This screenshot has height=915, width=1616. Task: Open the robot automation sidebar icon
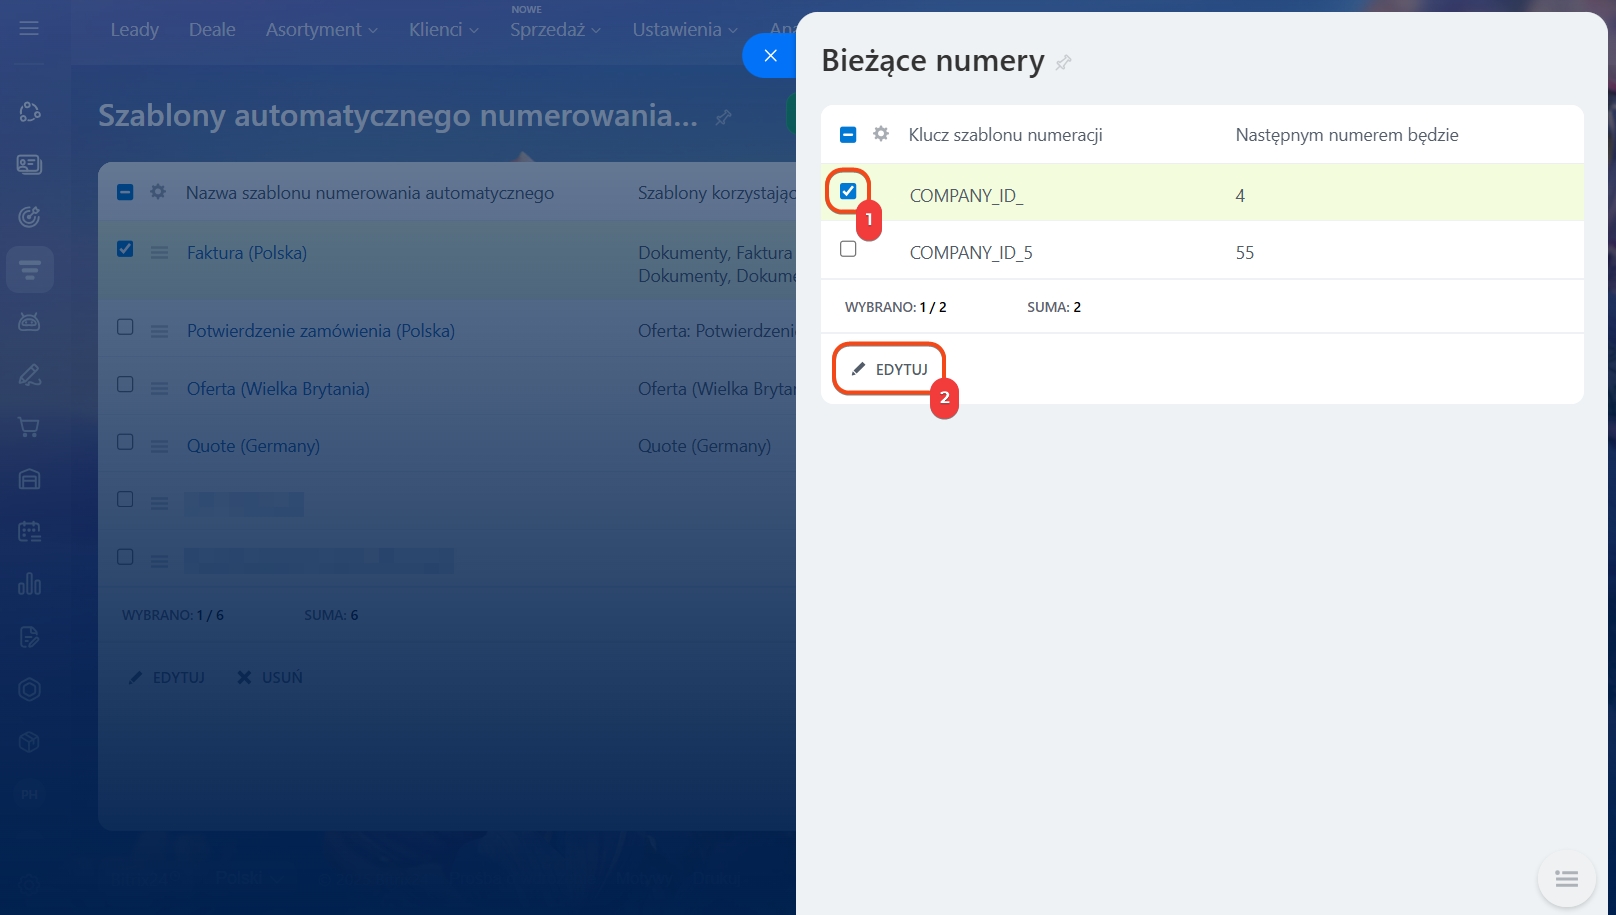(29, 322)
